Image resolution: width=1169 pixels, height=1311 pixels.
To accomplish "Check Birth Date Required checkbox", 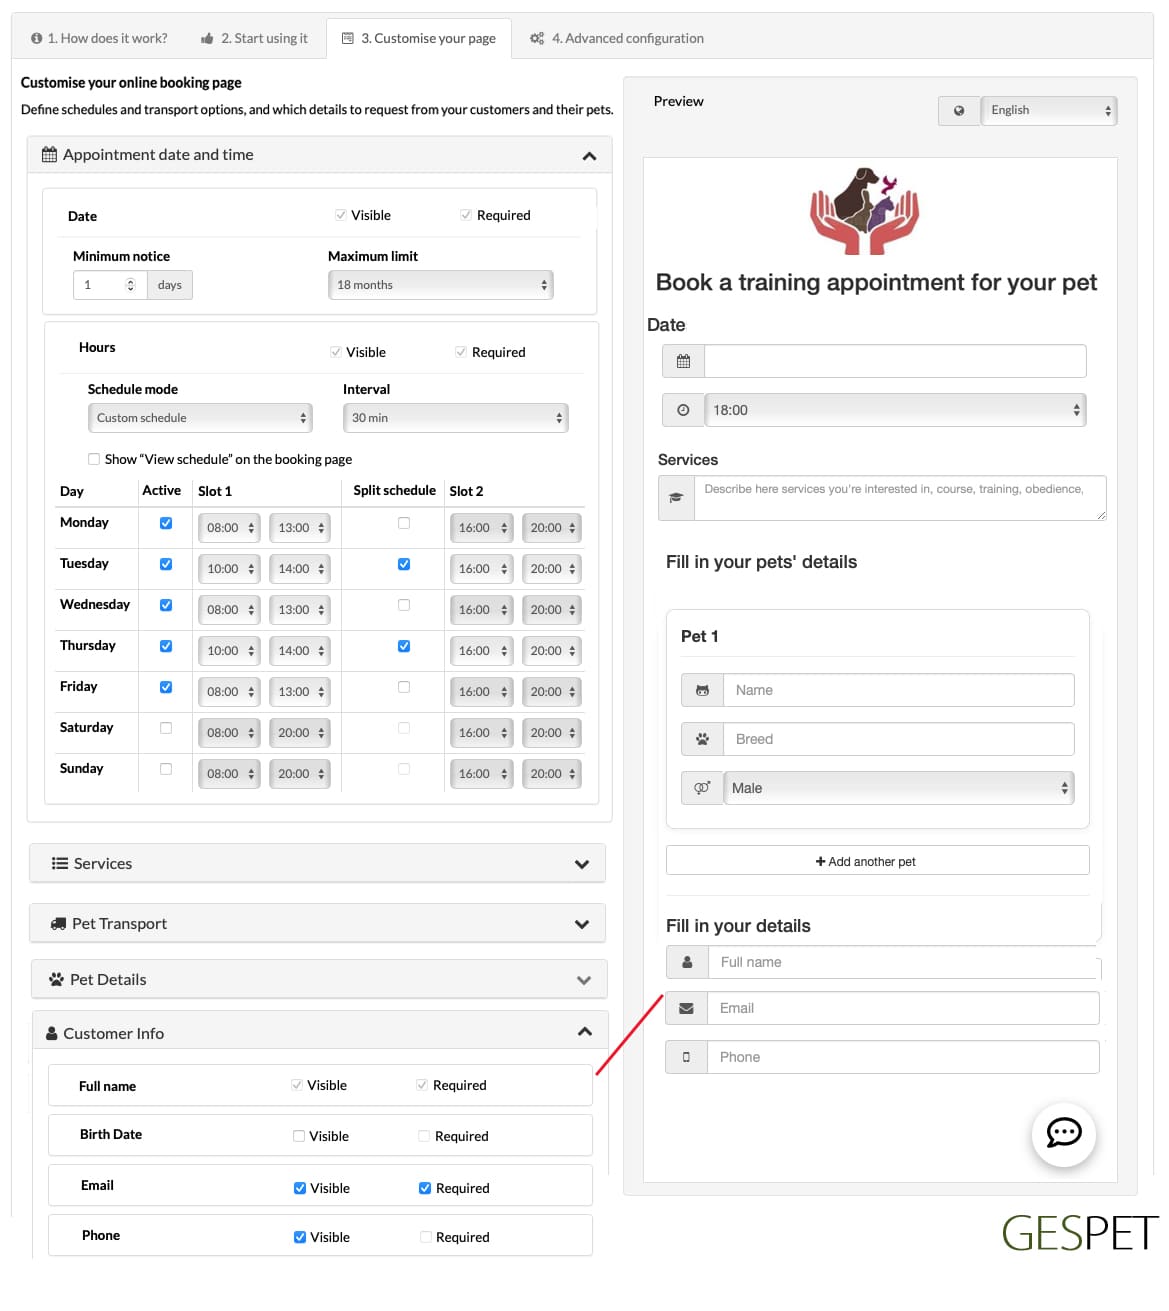I will 424,1136.
